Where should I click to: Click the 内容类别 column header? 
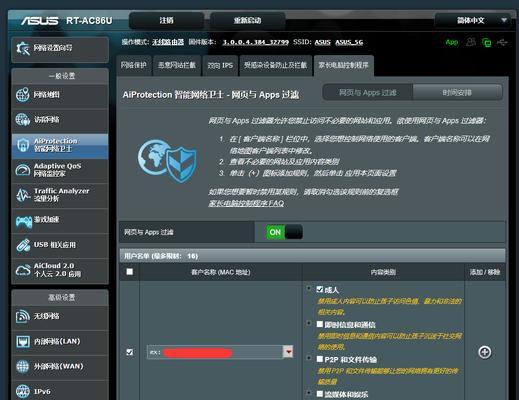point(383,272)
